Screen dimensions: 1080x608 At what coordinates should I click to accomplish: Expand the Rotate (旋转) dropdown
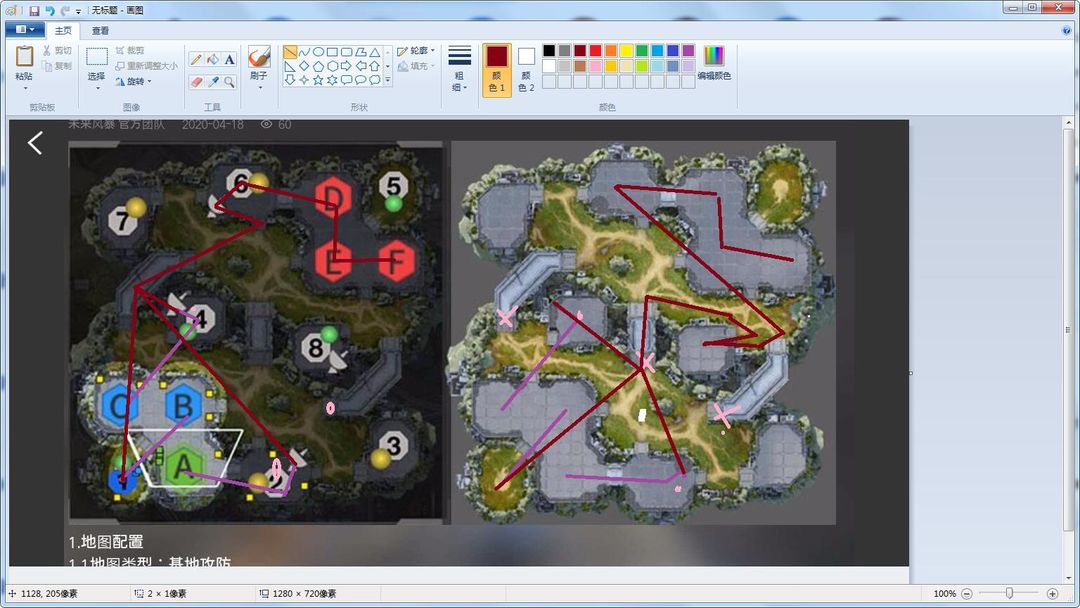click(x=134, y=81)
